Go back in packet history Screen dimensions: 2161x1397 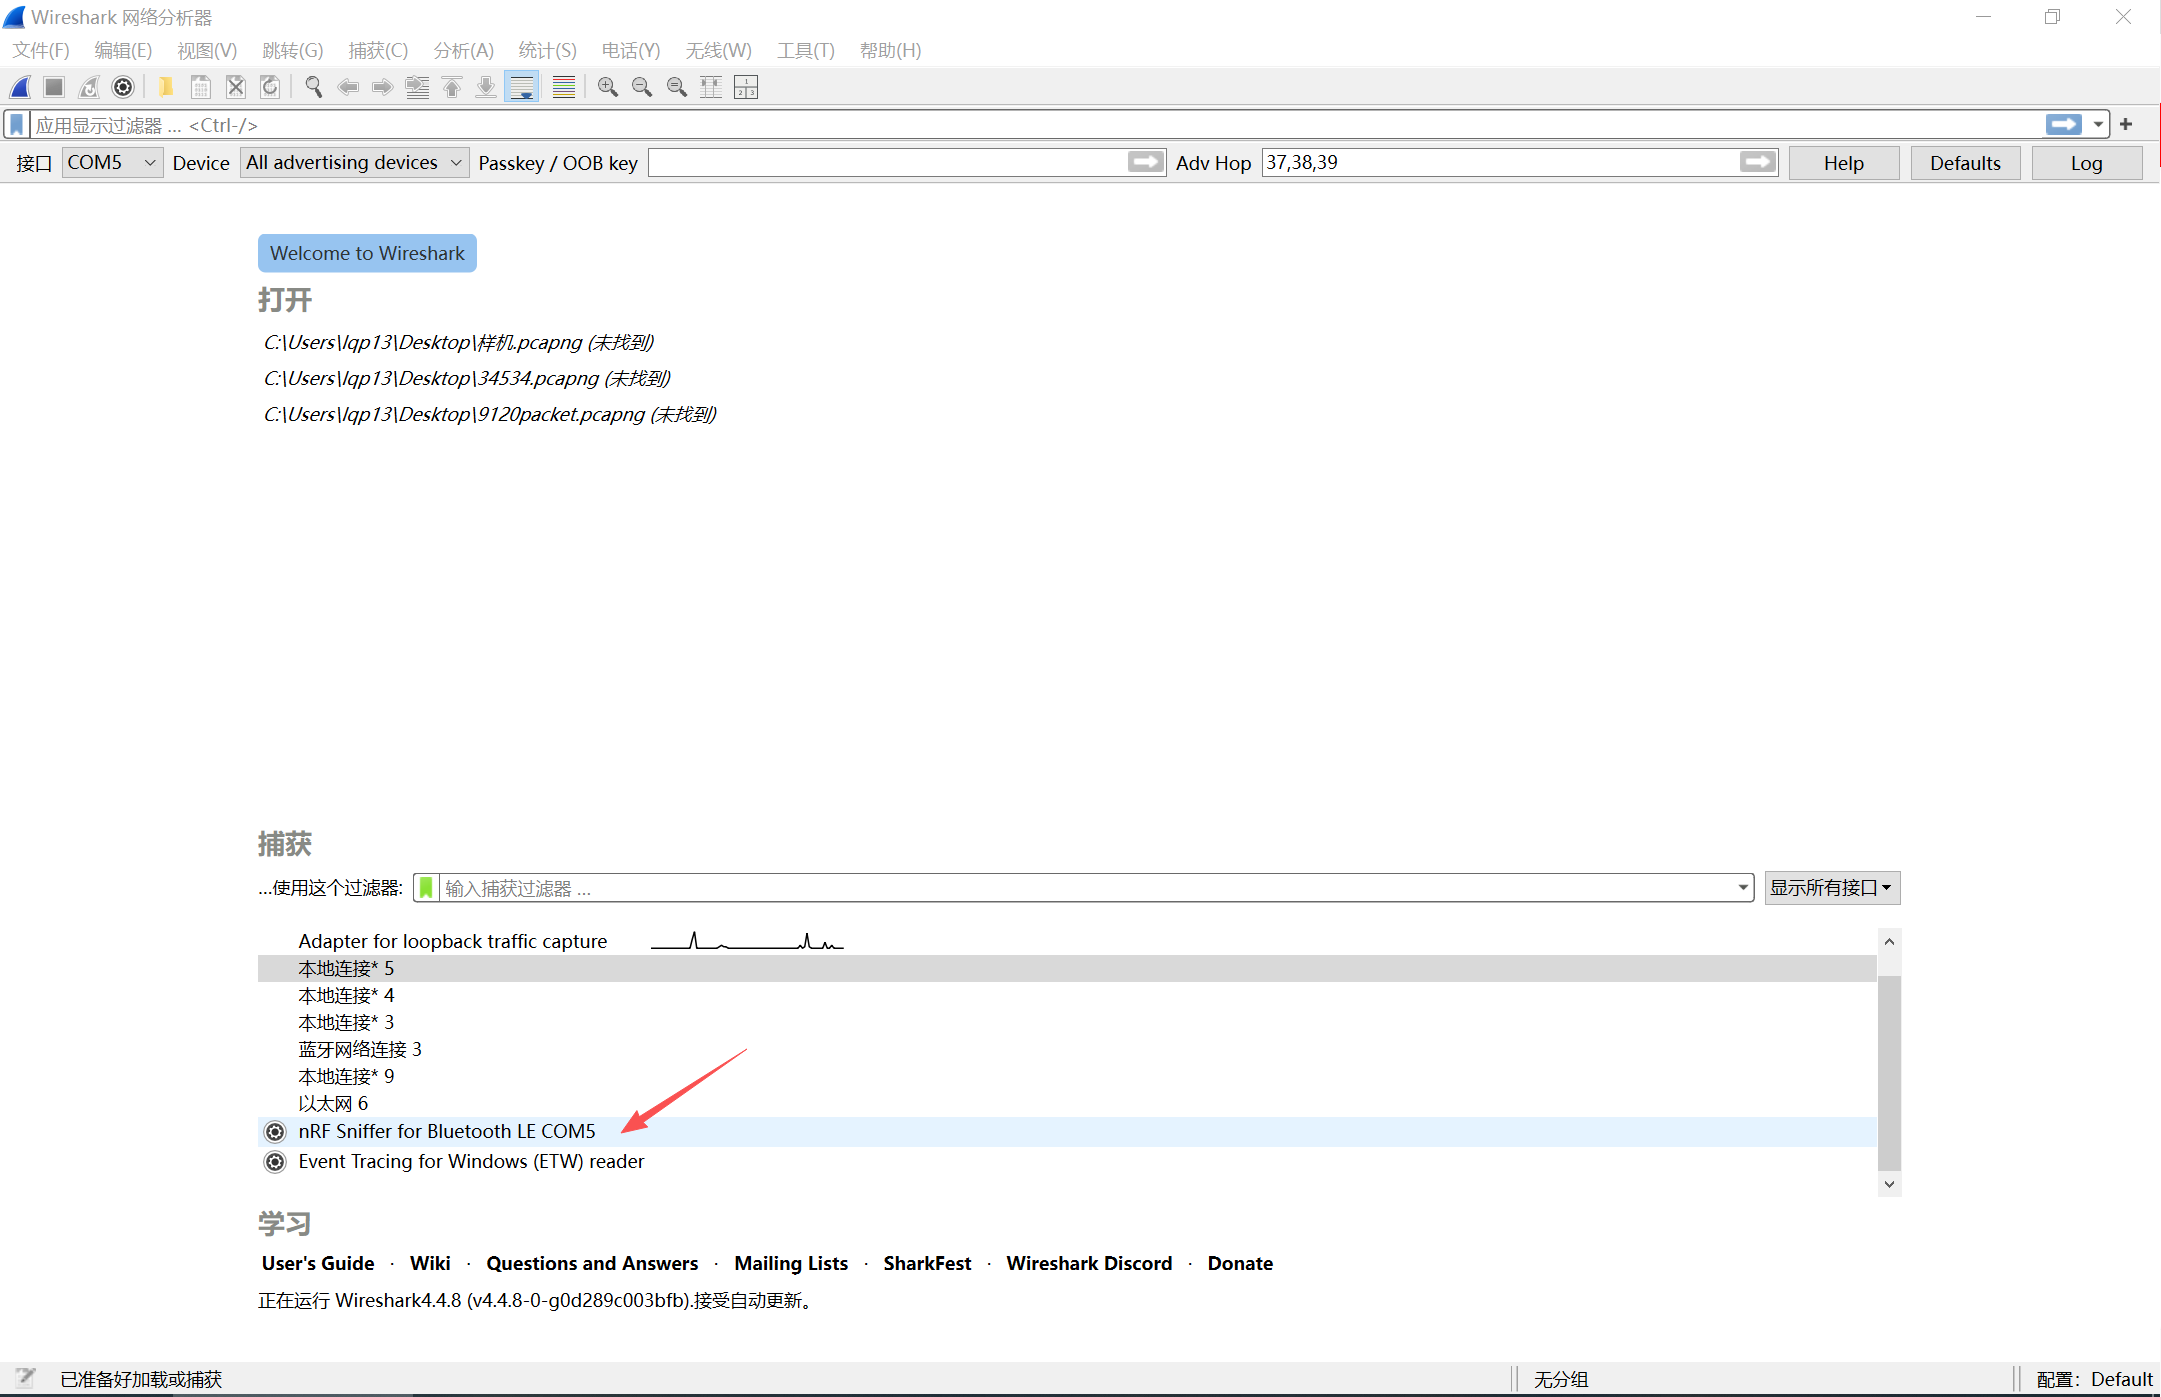tap(348, 87)
